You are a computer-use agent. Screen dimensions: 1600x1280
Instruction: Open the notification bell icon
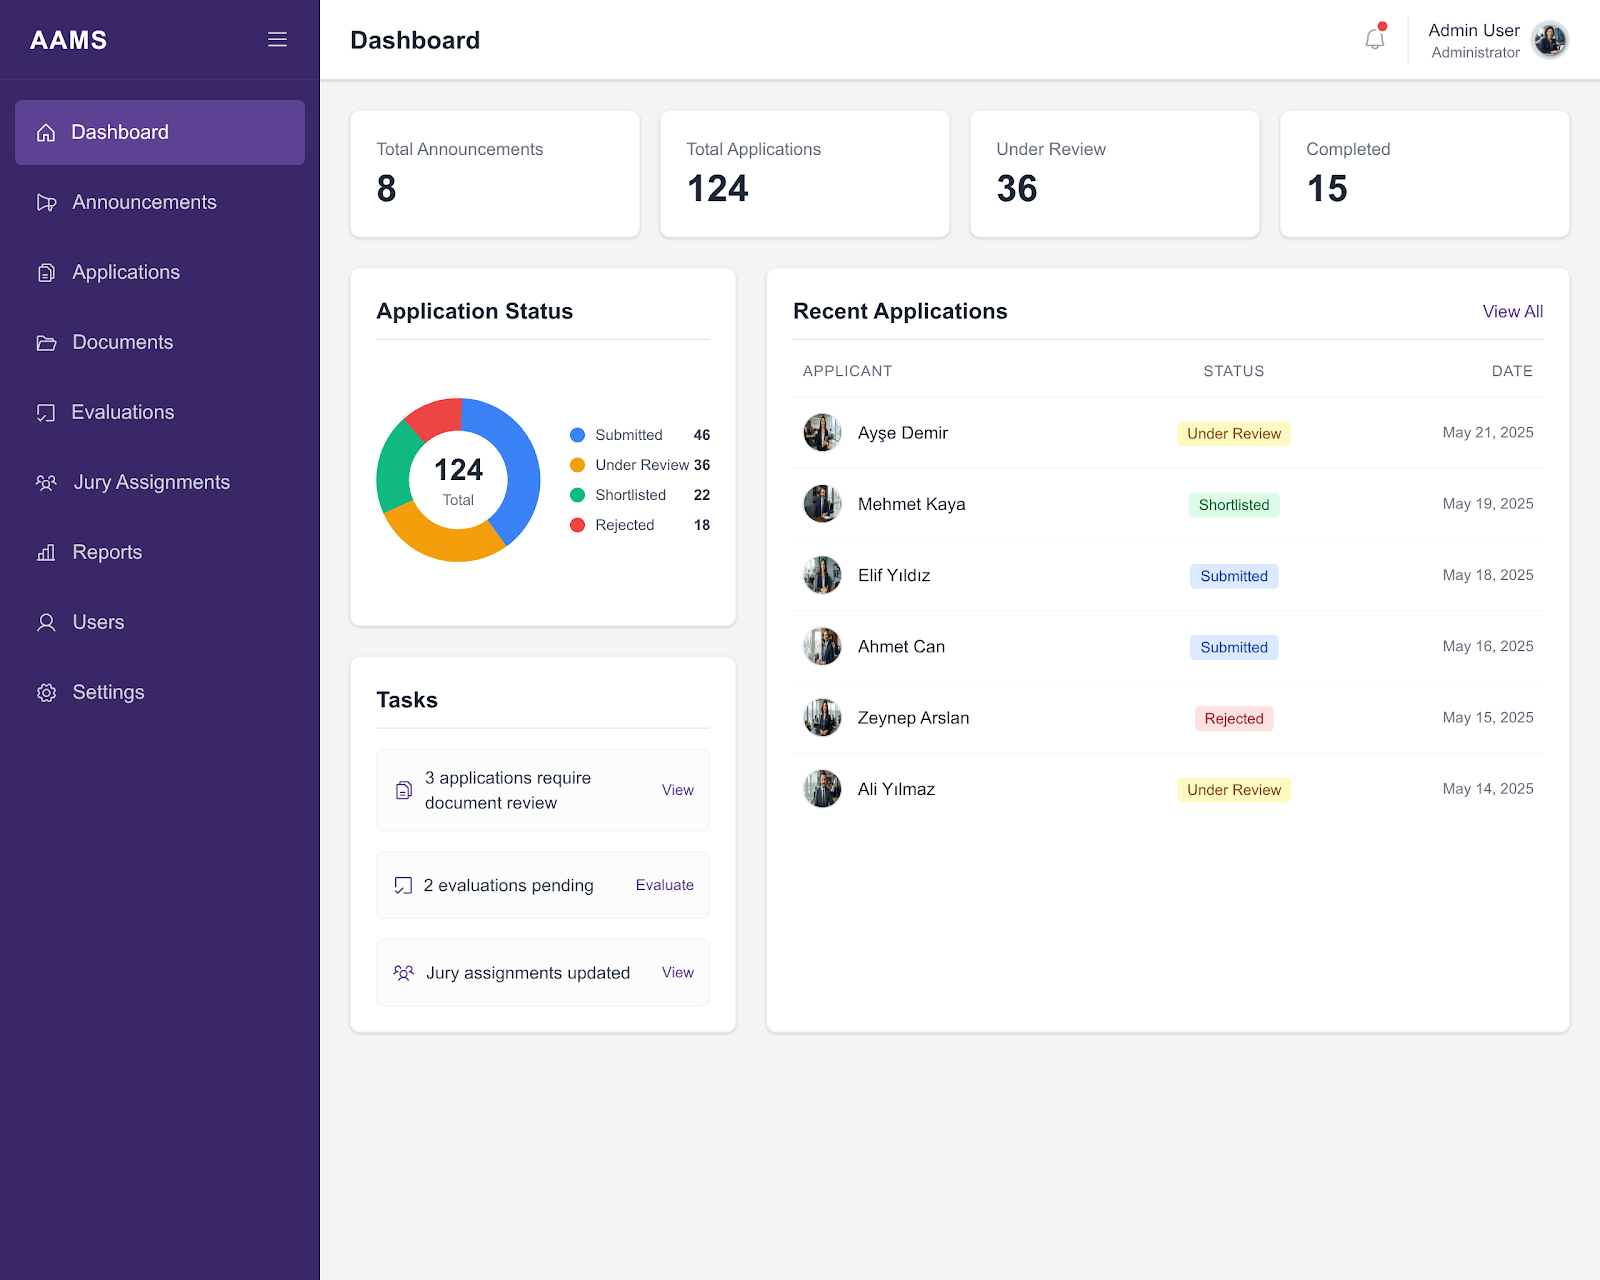[1375, 39]
